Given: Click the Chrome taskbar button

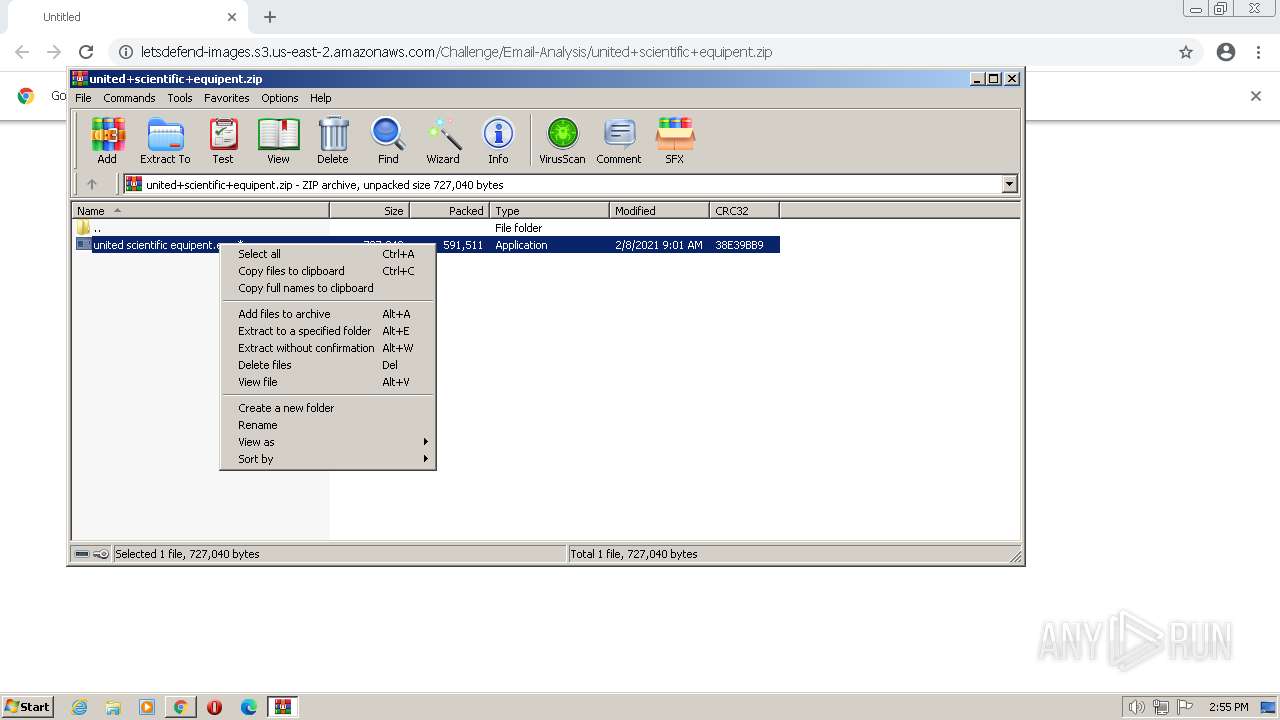Looking at the screenshot, I should point(181,707).
